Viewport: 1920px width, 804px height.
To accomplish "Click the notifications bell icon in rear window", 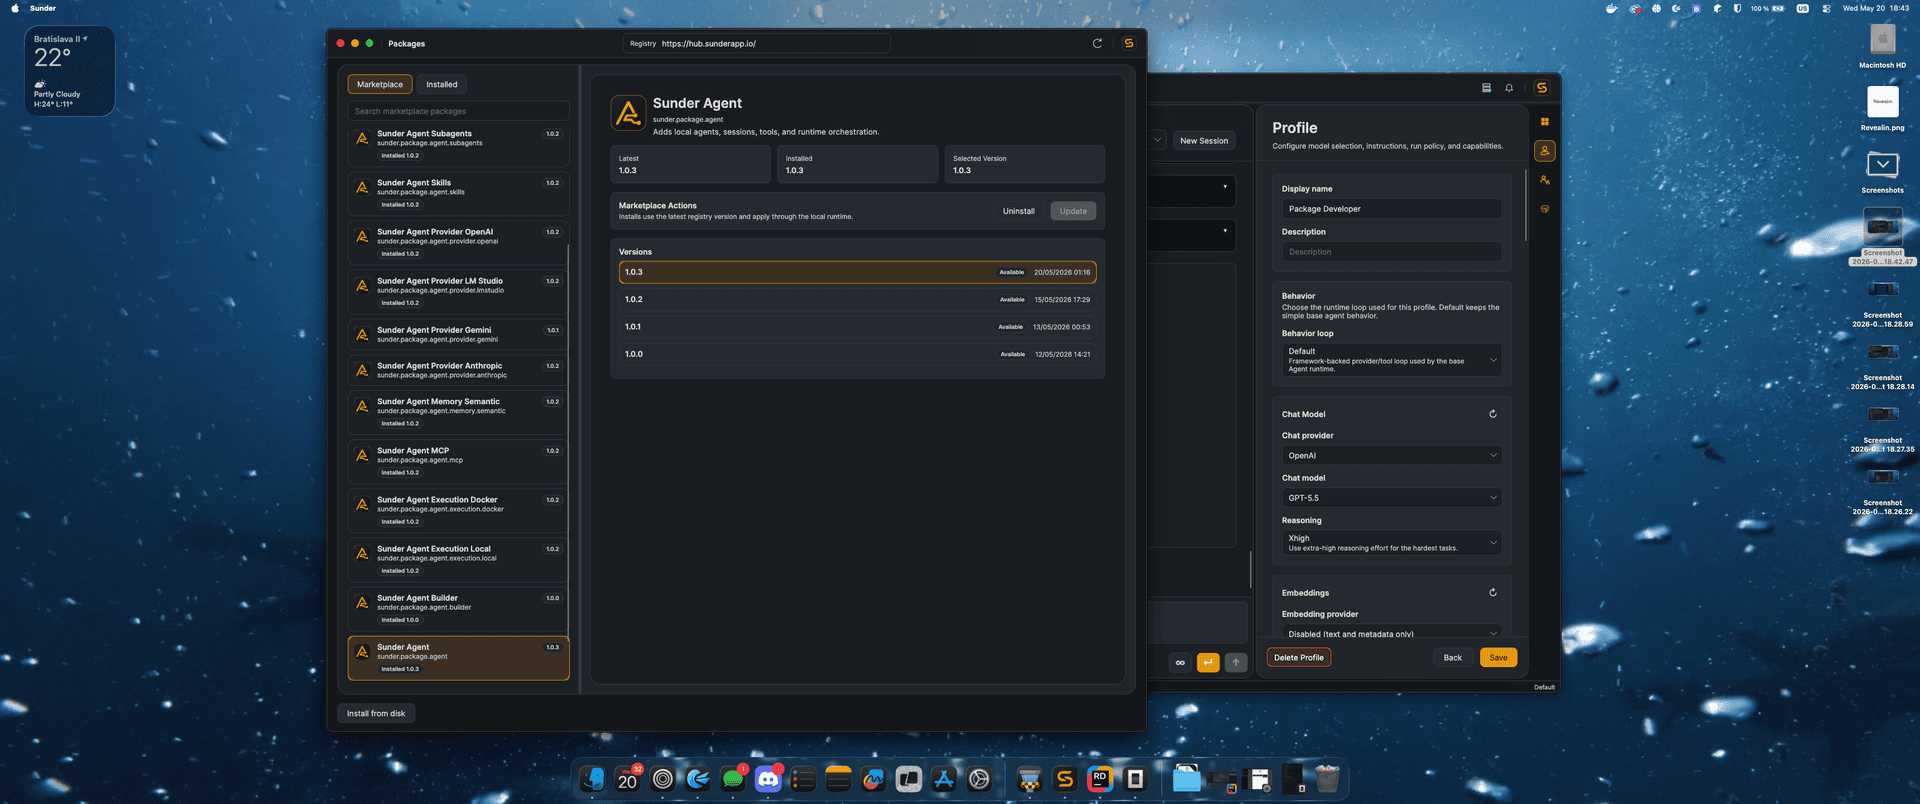I will (1509, 88).
